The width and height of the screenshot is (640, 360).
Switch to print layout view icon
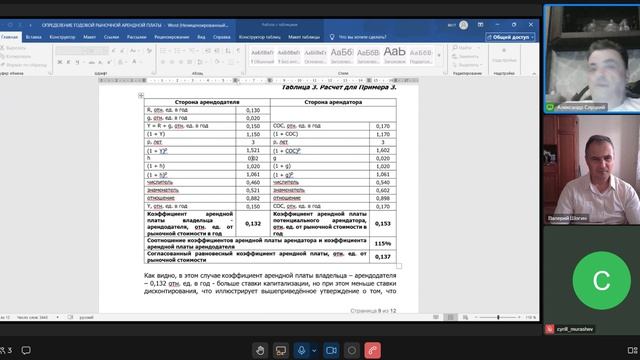450,317
